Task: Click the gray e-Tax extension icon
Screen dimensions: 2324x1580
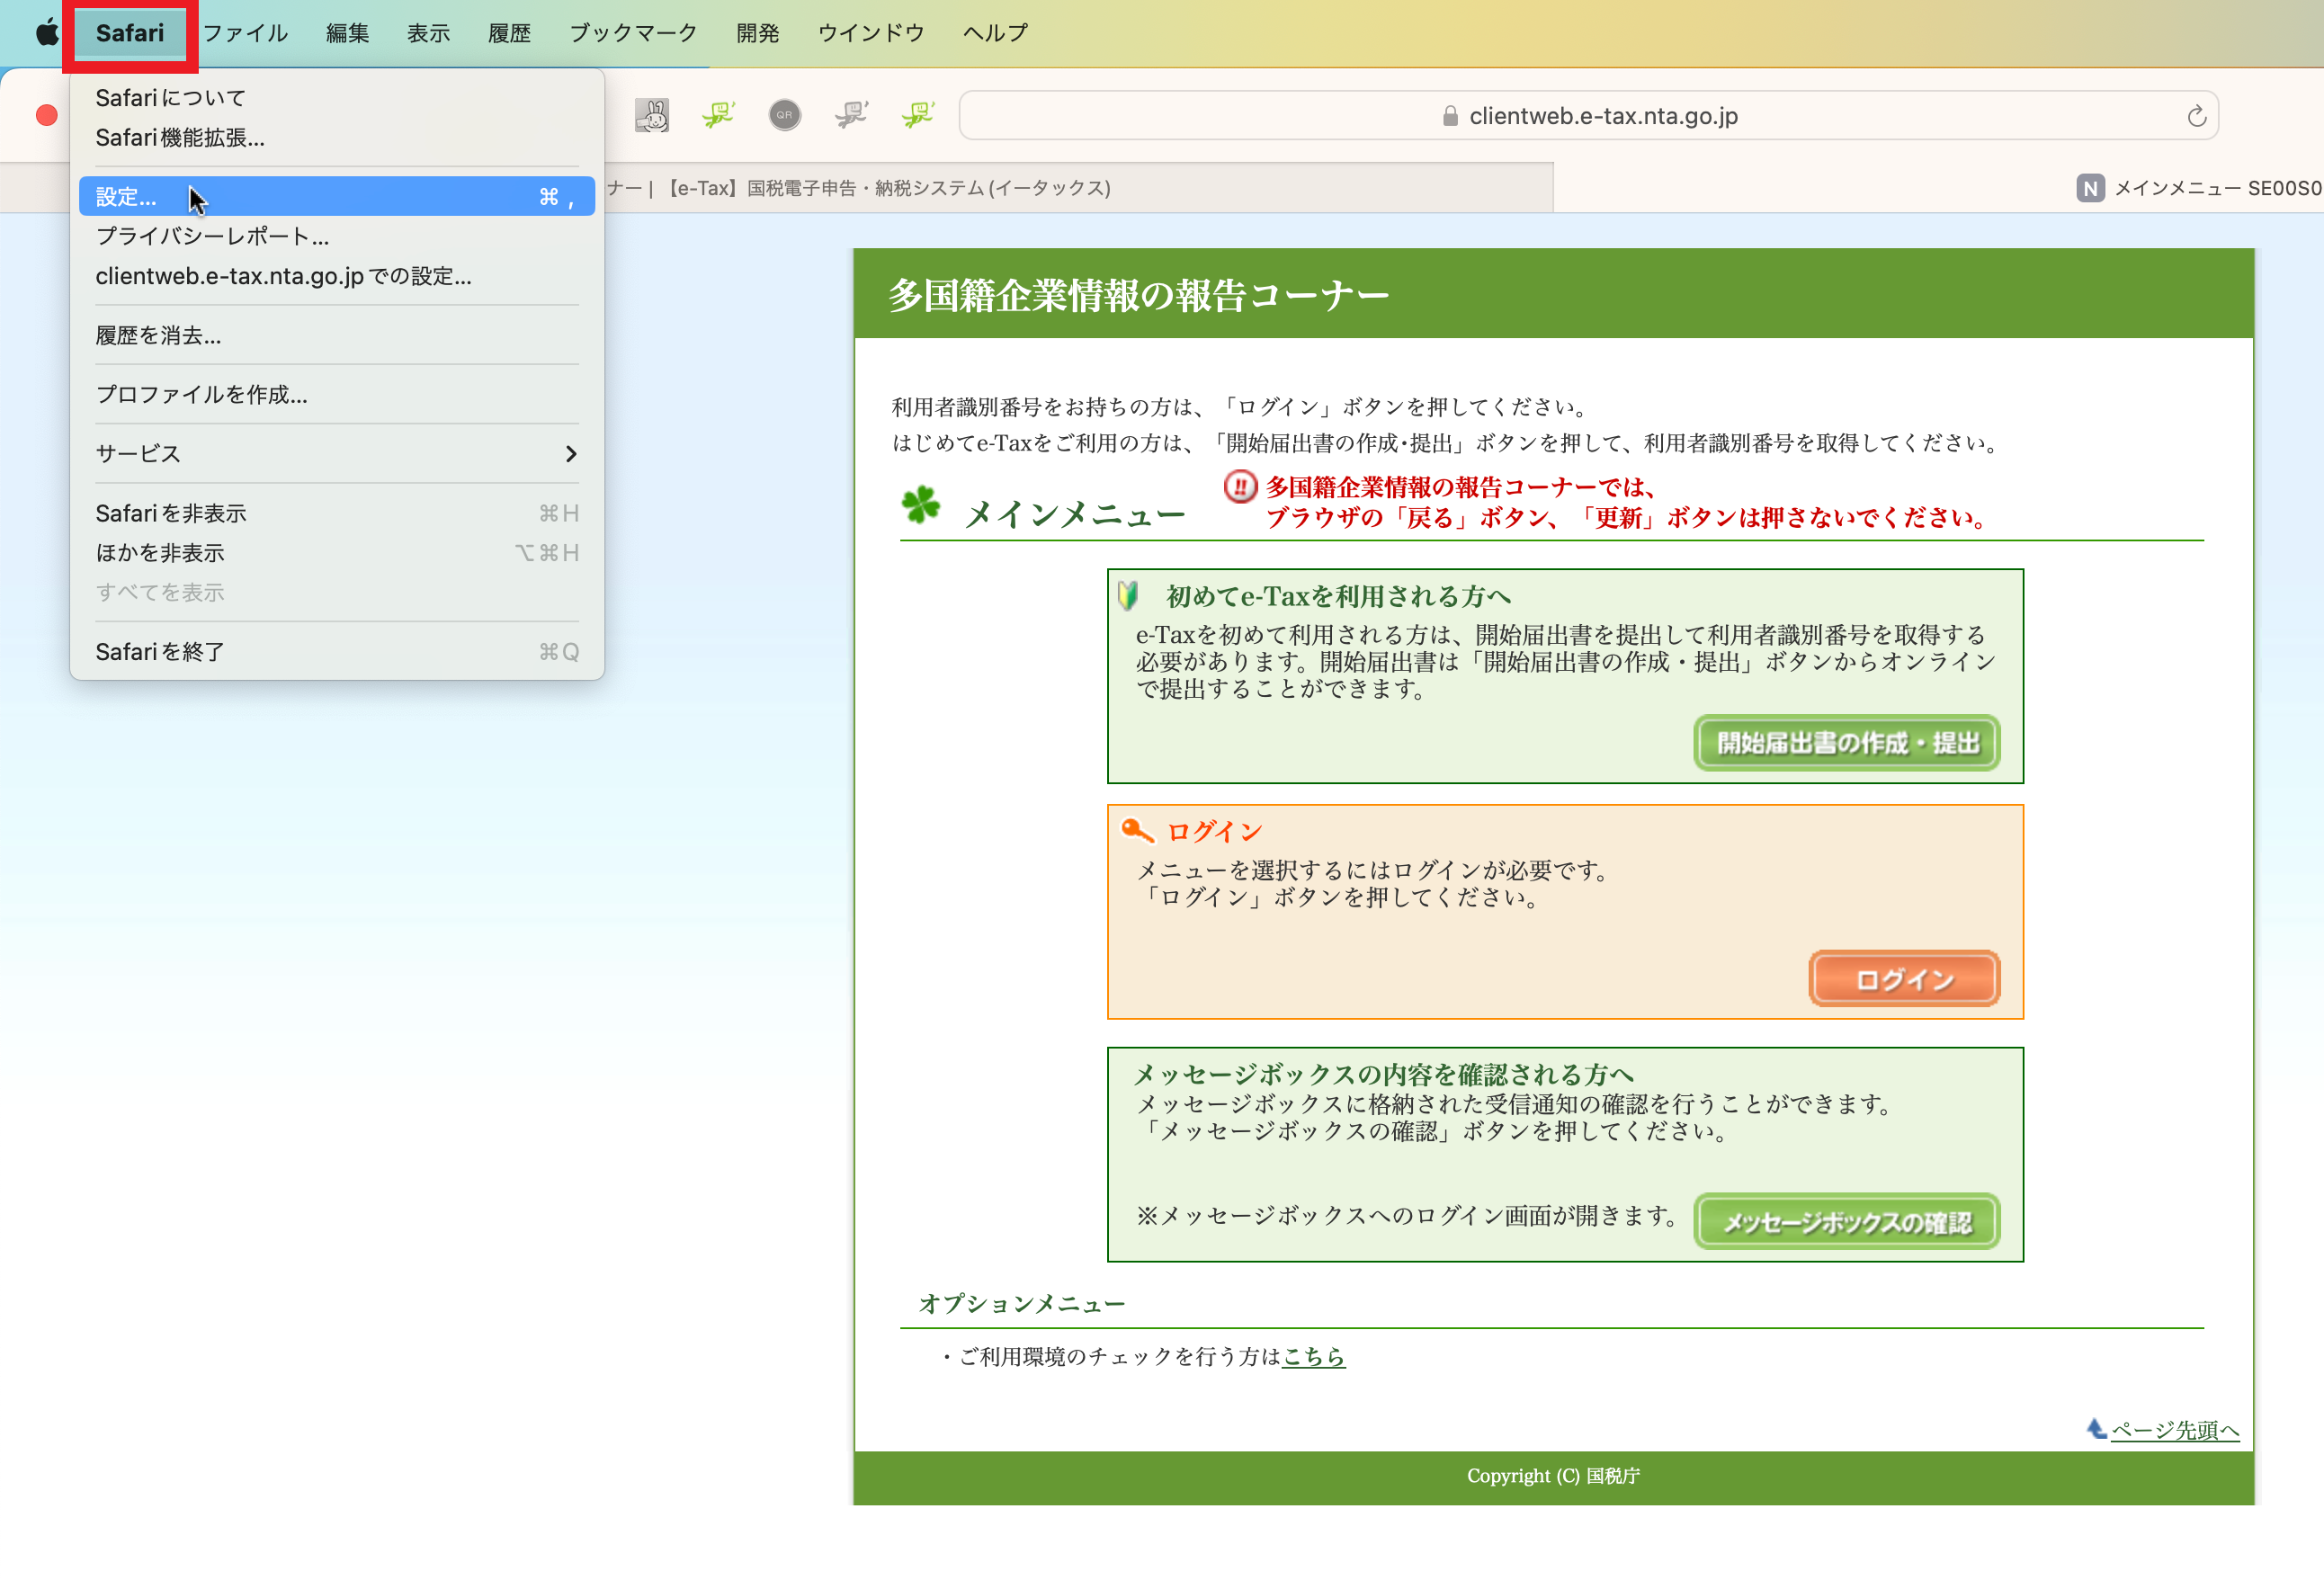Action: [851, 116]
